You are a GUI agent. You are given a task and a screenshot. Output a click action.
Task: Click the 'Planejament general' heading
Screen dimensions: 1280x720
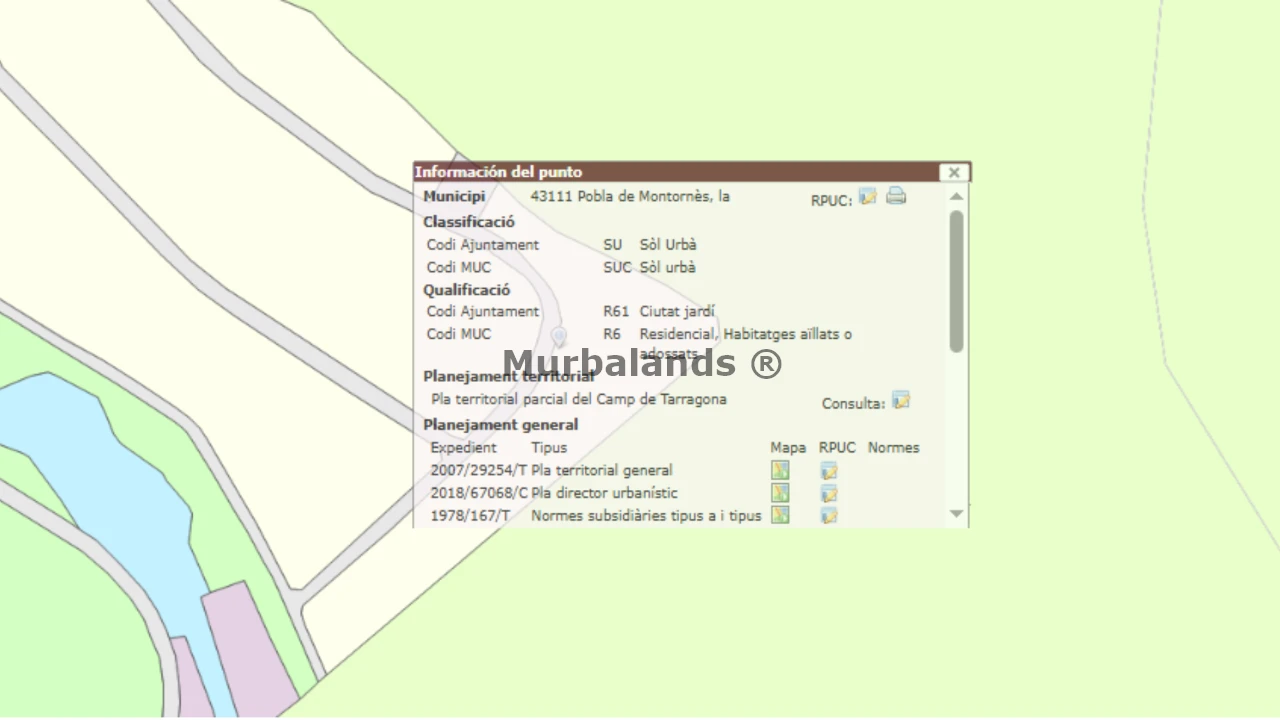pyautogui.click(x=500, y=424)
